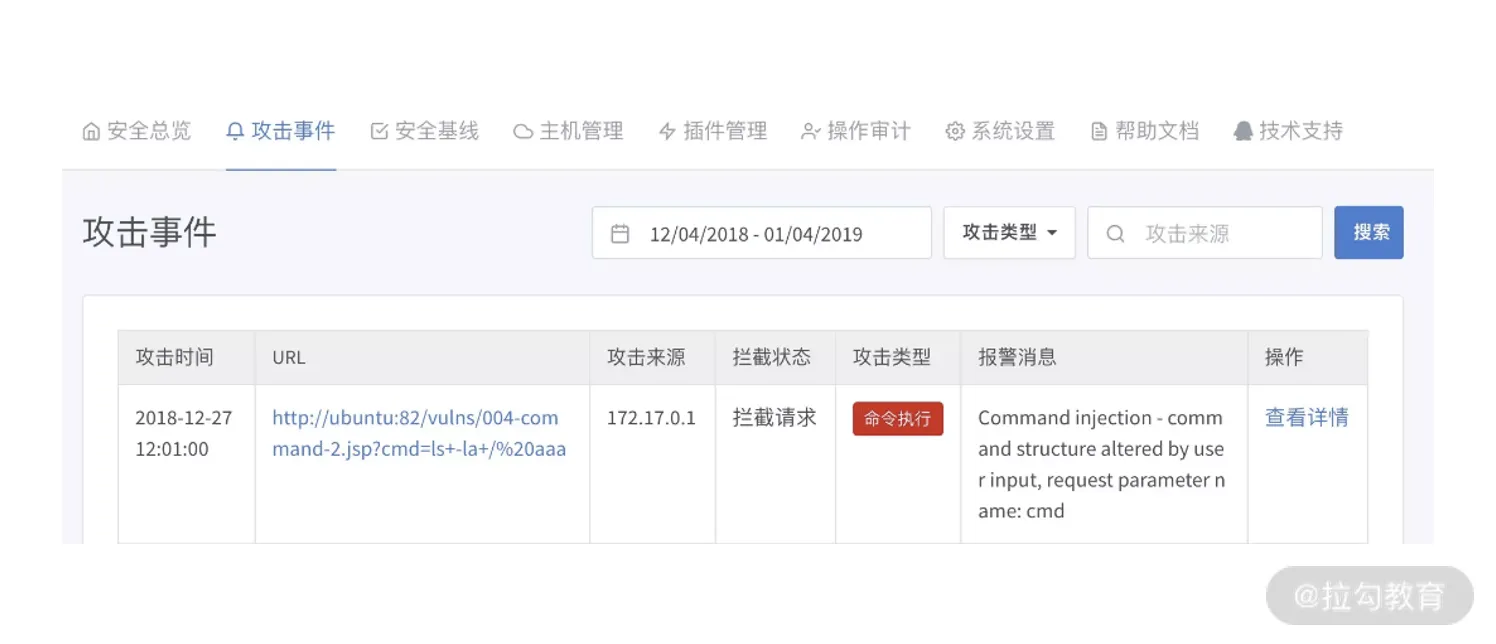Switch to the 主机管理 tab
Viewport: 1496px width, 644px height.
coord(569,131)
